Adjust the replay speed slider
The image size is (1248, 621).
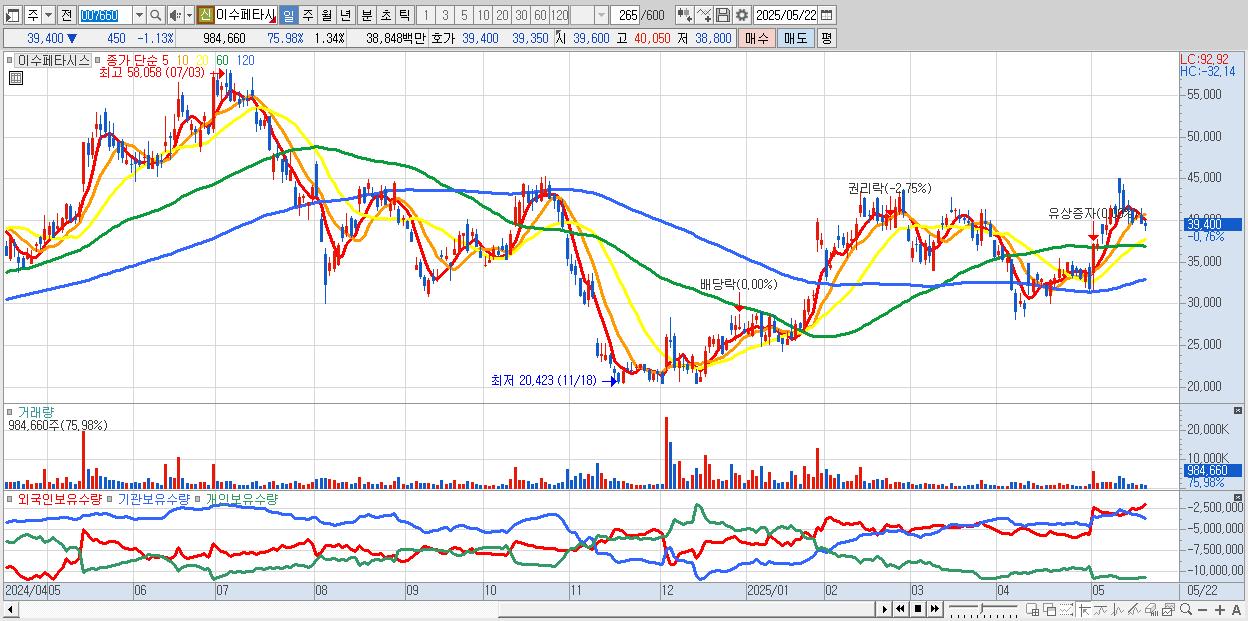pyautogui.click(x=981, y=608)
